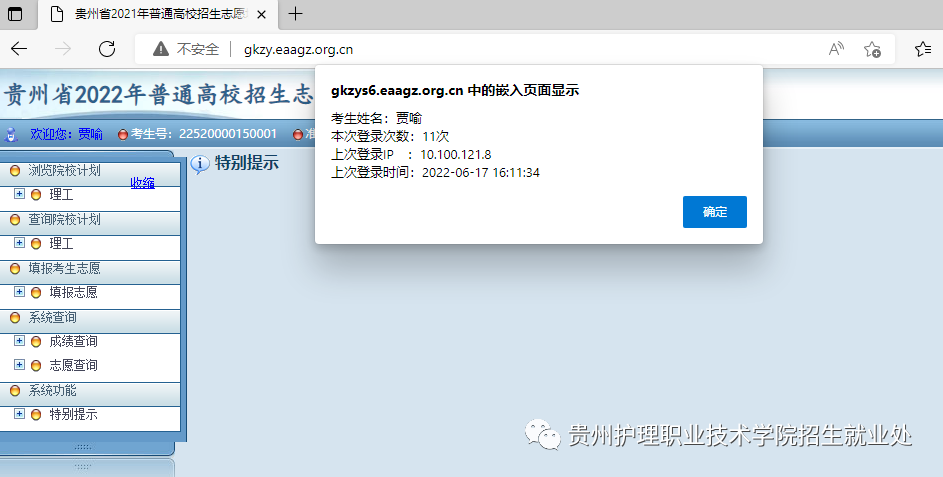This screenshot has width=943, height=477.
Task: Expand 理工 under 浏览院校计划
Action: [19, 194]
